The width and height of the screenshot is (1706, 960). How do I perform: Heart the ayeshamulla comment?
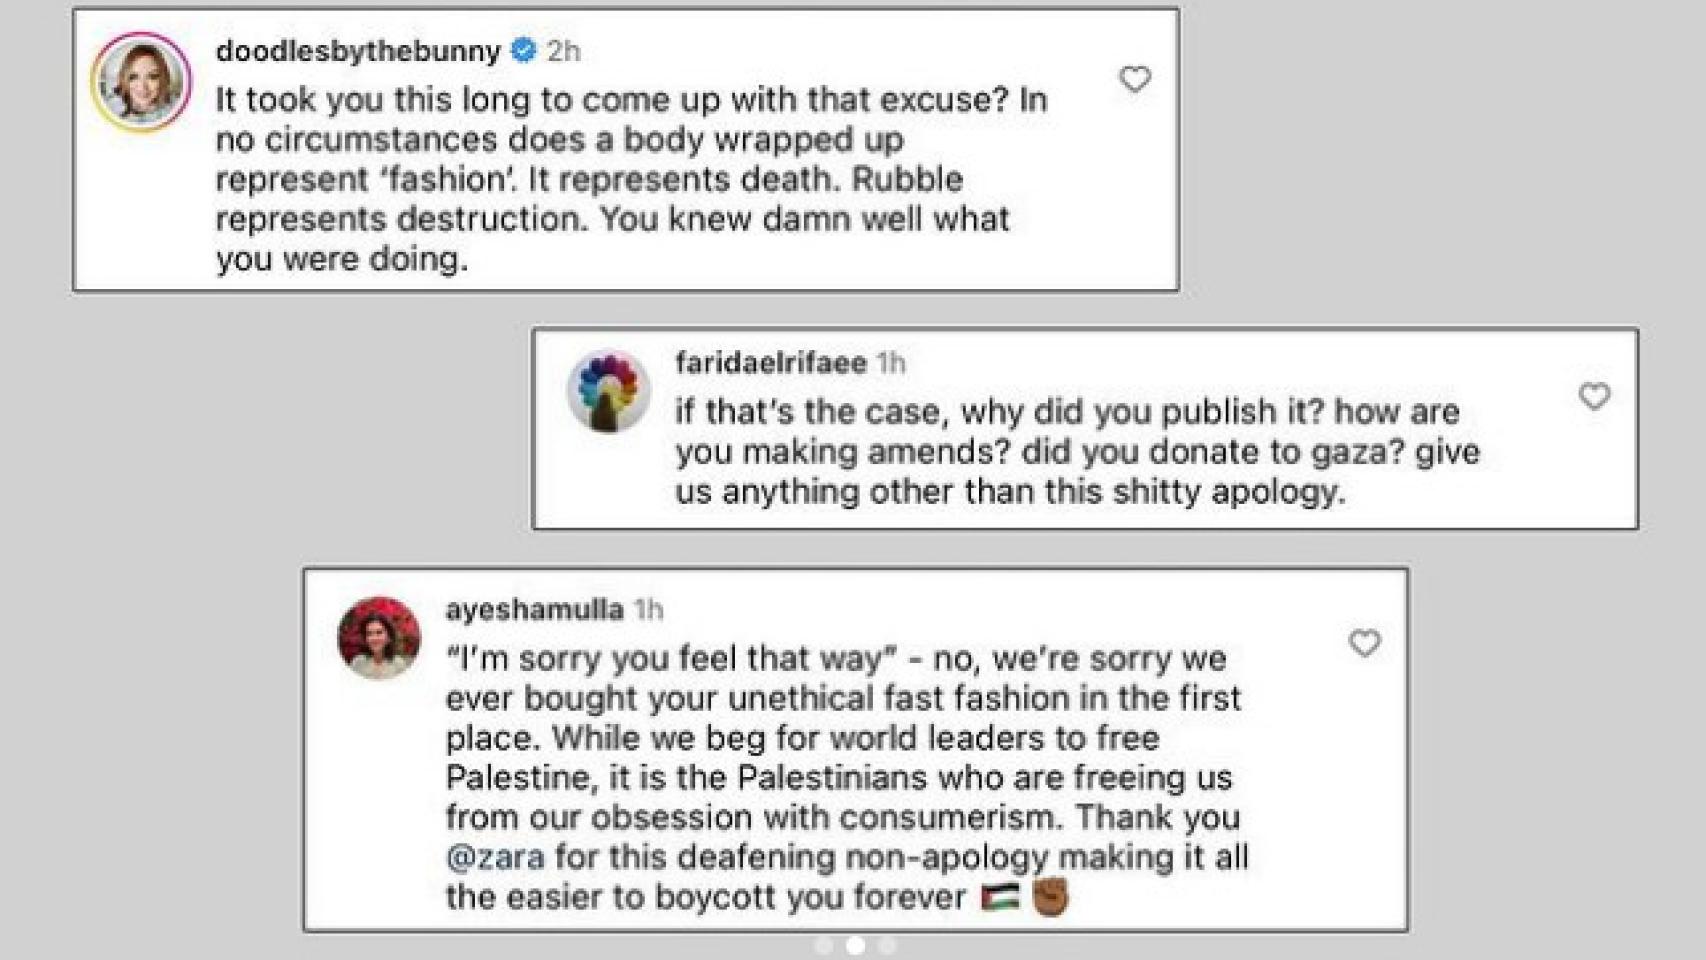[x=1364, y=643]
